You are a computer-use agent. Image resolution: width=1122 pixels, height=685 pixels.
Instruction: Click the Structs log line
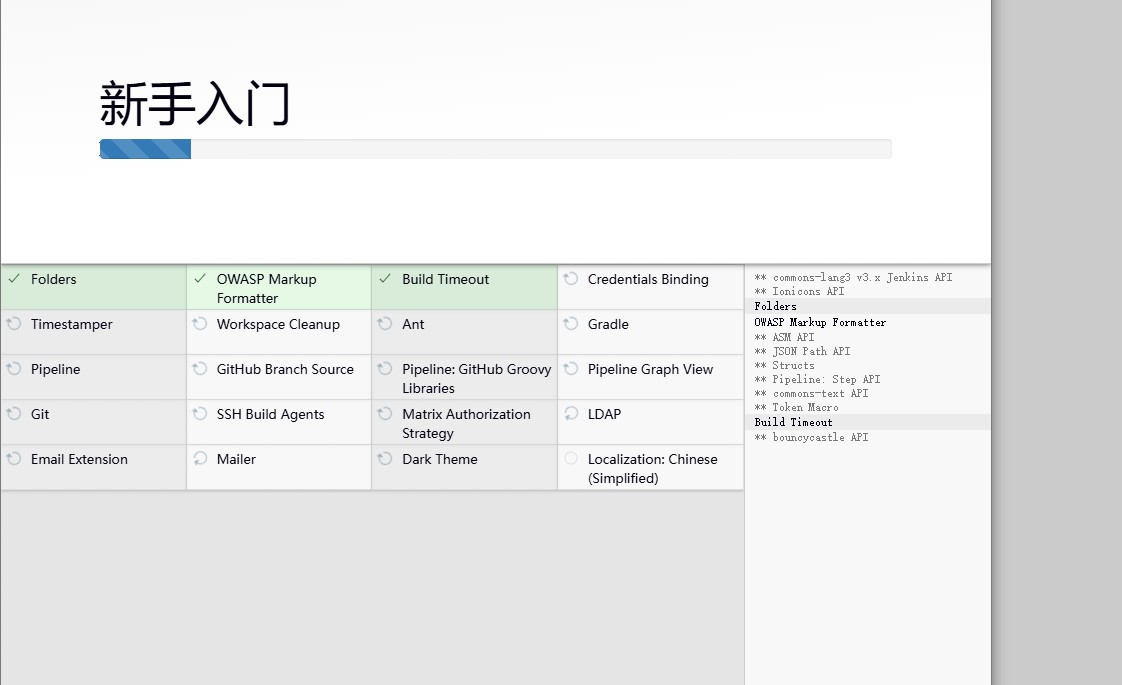tap(784, 365)
